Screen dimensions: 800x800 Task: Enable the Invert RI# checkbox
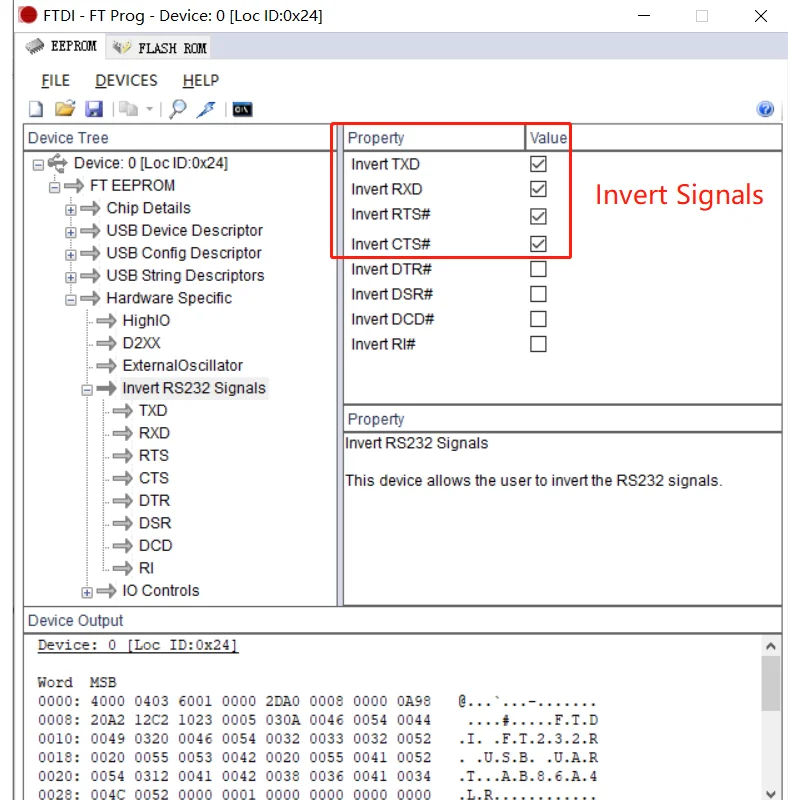538,344
